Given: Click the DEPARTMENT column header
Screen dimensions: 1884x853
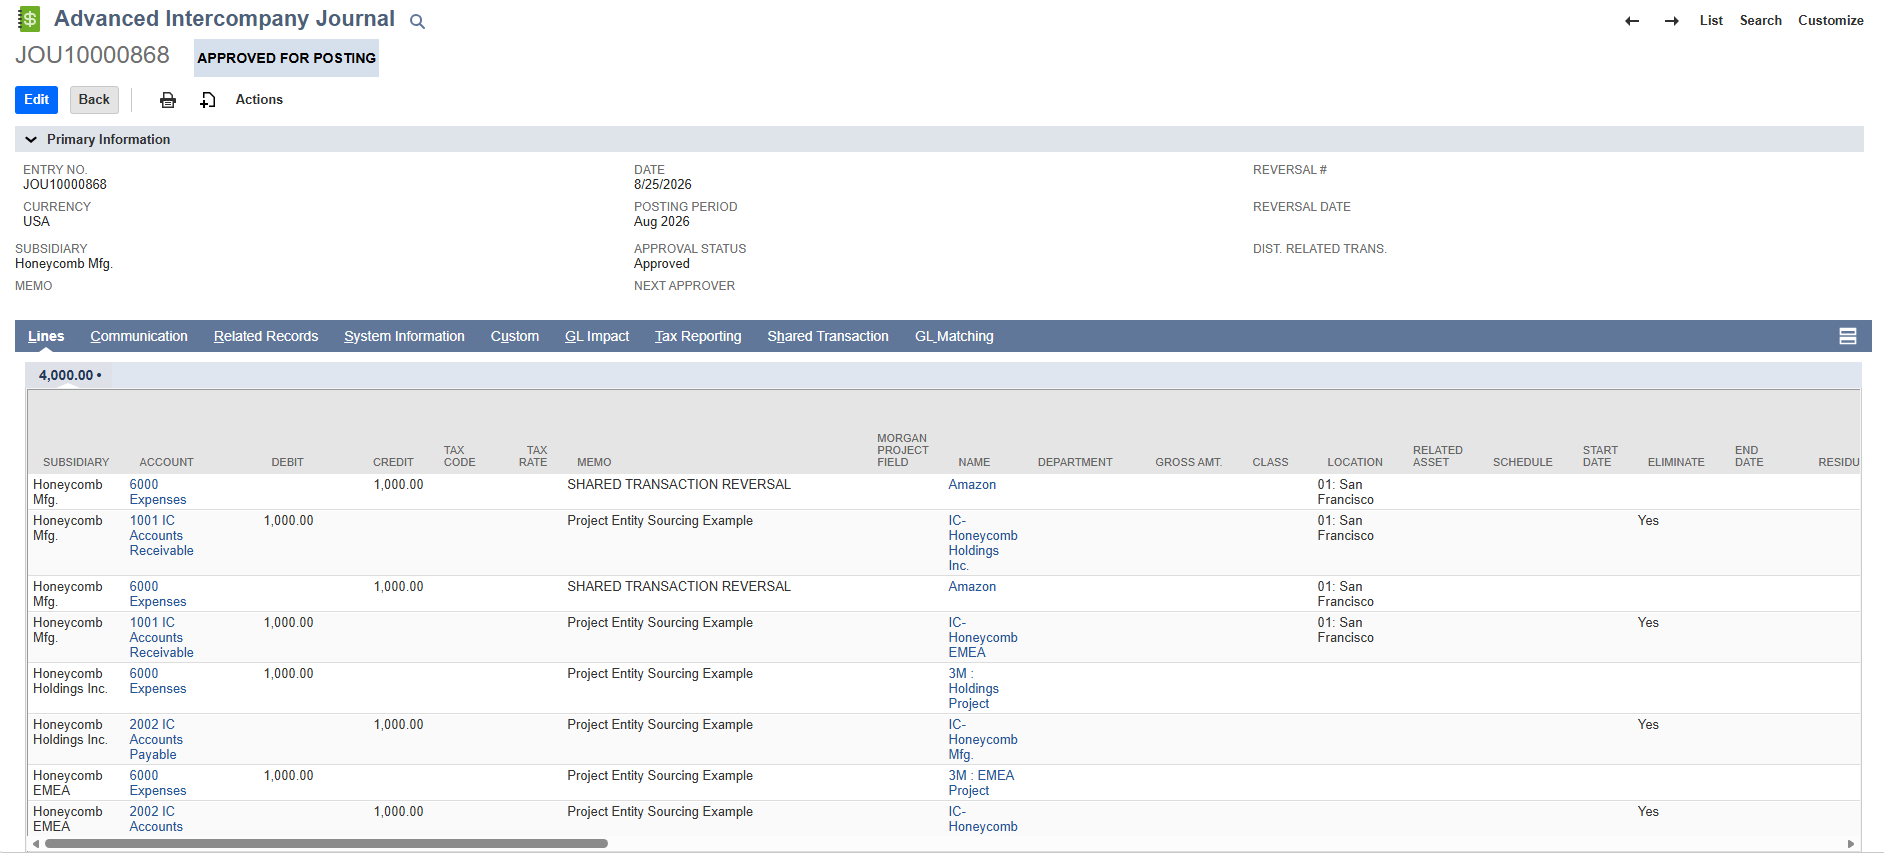Looking at the screenshot, I should point(1075,462).
